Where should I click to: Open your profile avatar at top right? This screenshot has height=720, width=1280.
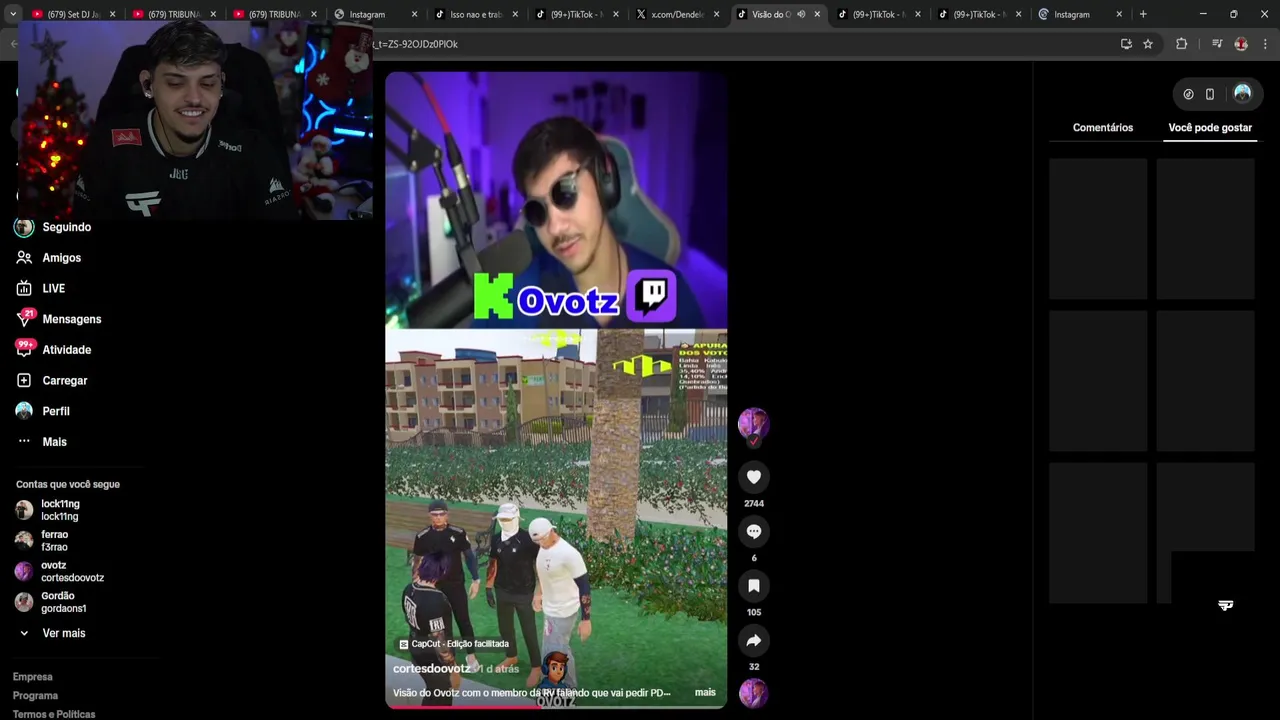(x=1242, y=93)
